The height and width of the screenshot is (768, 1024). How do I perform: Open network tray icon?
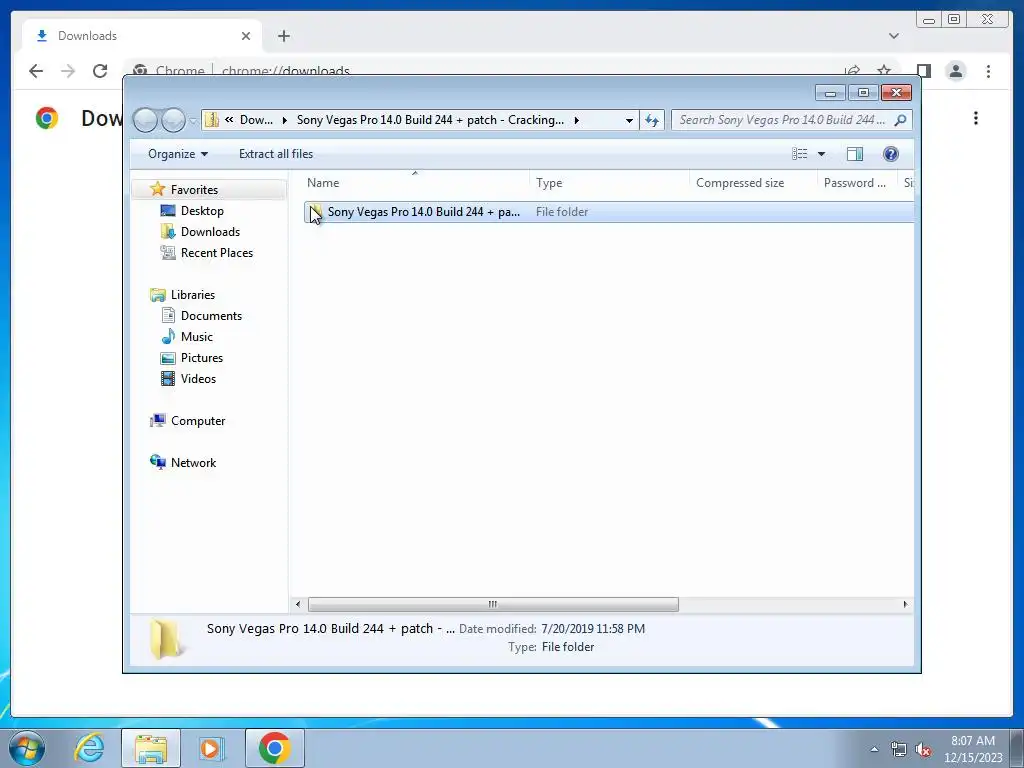899,750
